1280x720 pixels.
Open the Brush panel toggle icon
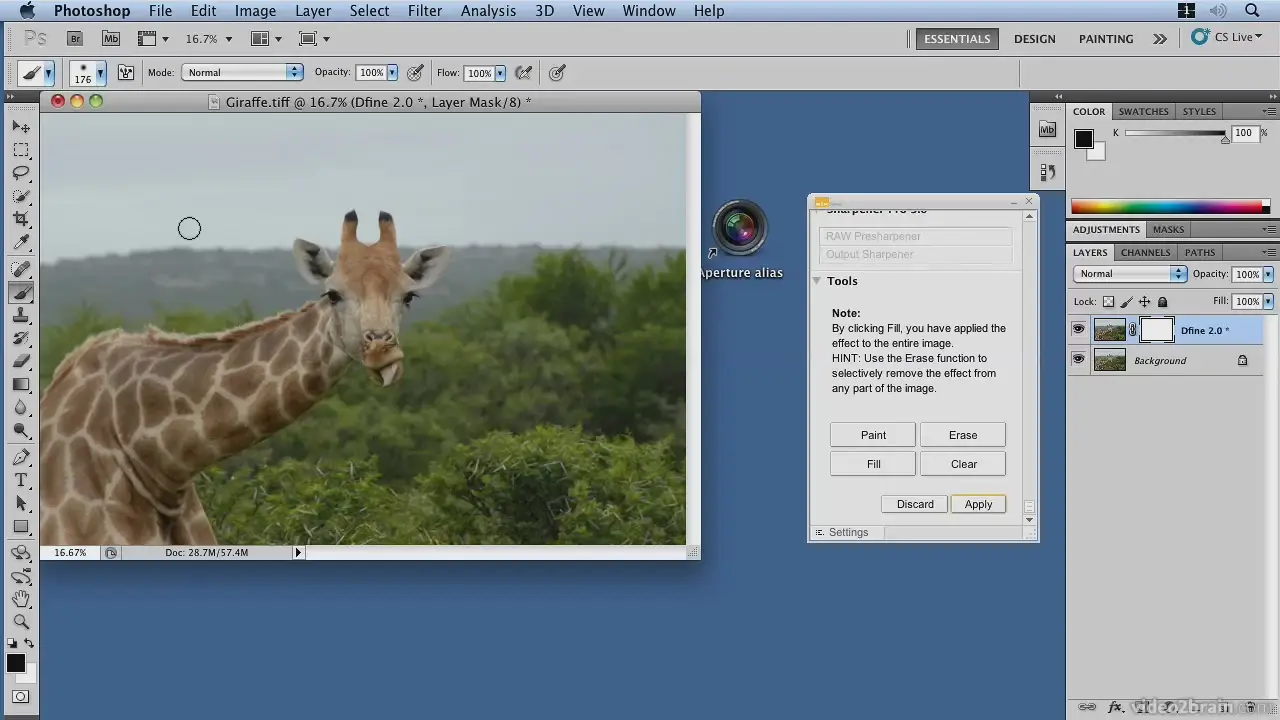(126, 72)
